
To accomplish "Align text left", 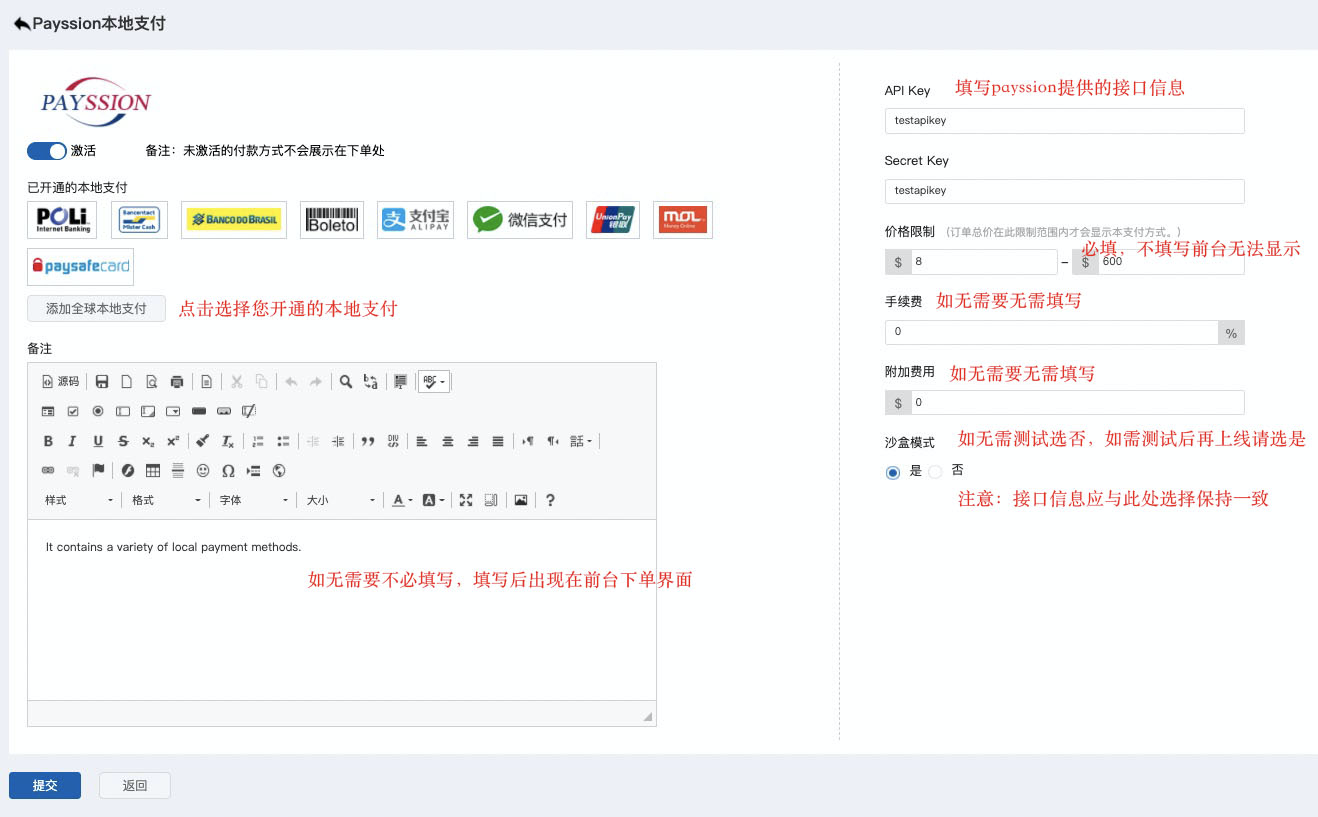I will 422,441.
